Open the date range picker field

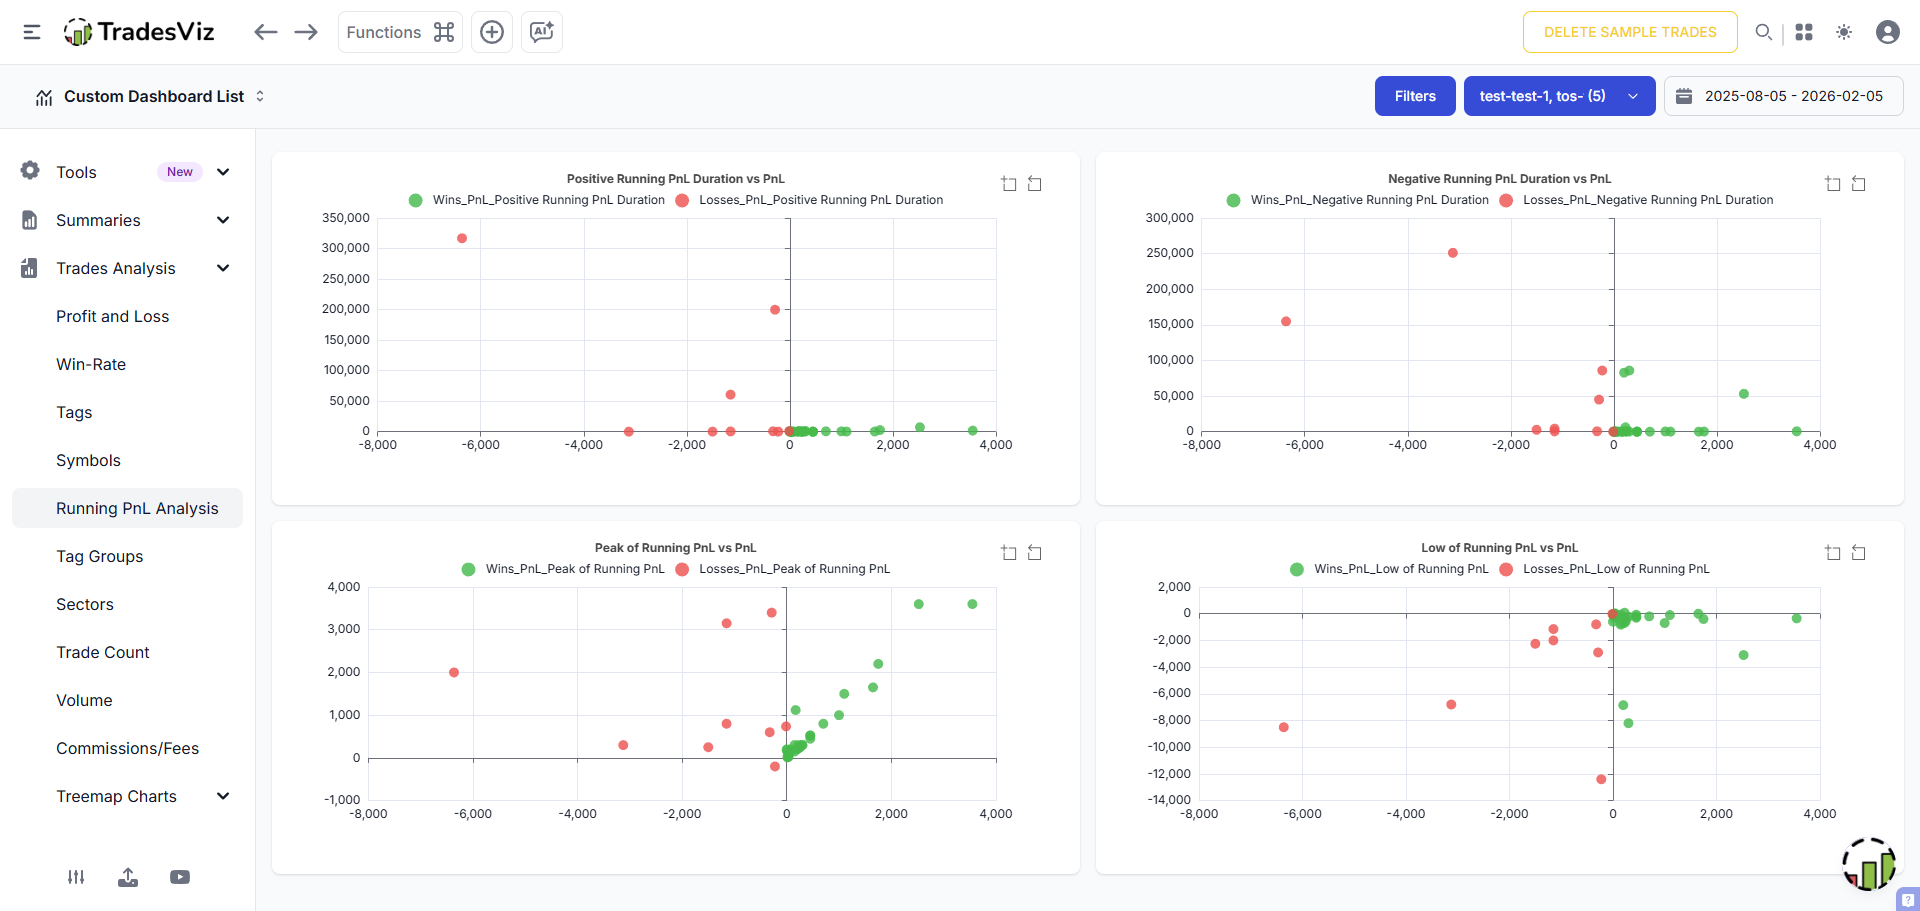tap(1783, 96)
